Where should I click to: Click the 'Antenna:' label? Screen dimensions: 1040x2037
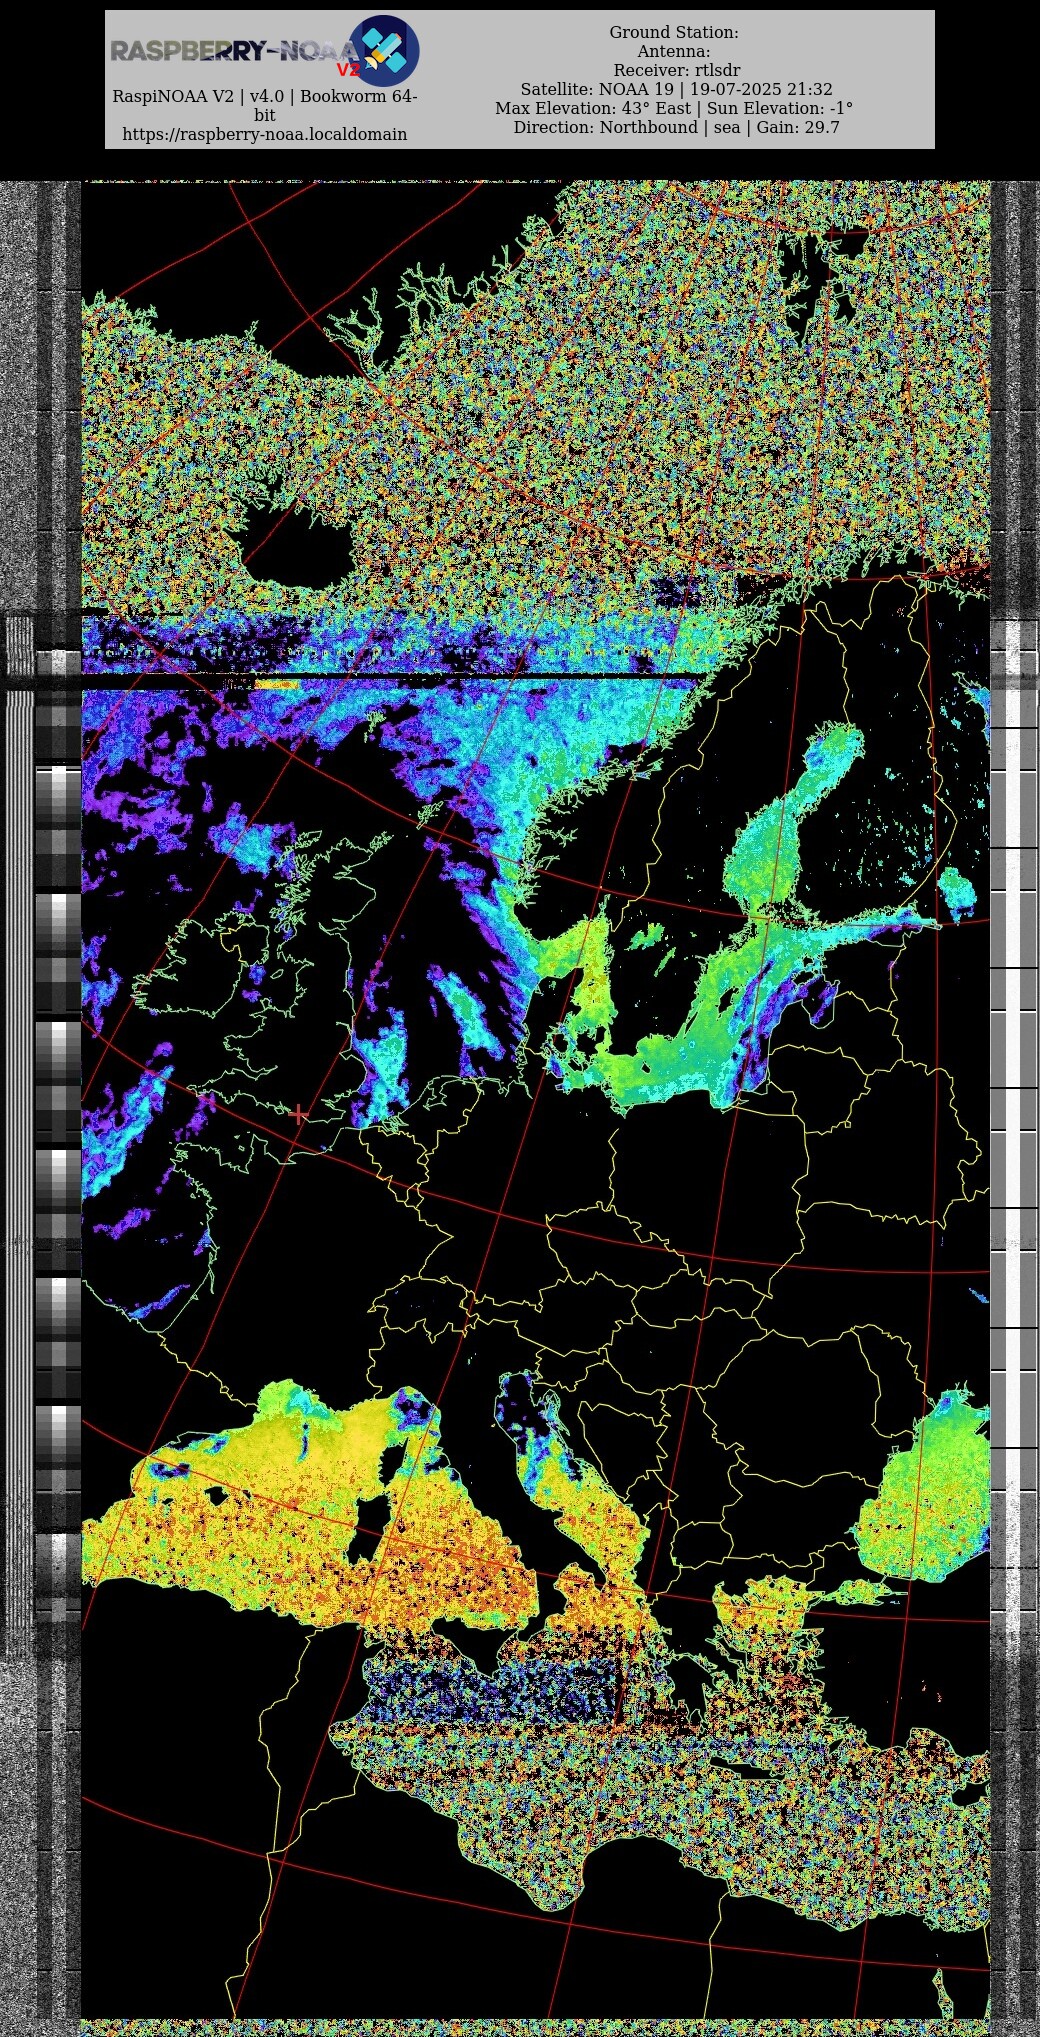(674, 51)
